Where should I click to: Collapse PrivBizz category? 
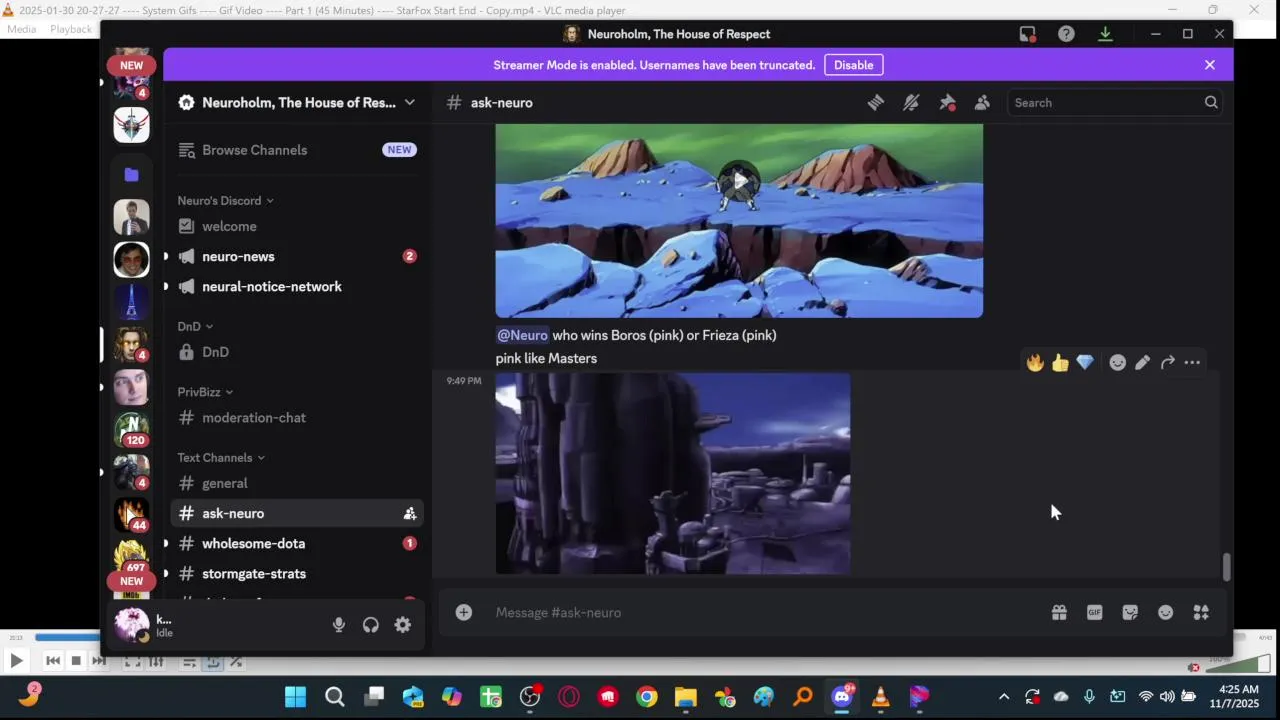[205, 392]
